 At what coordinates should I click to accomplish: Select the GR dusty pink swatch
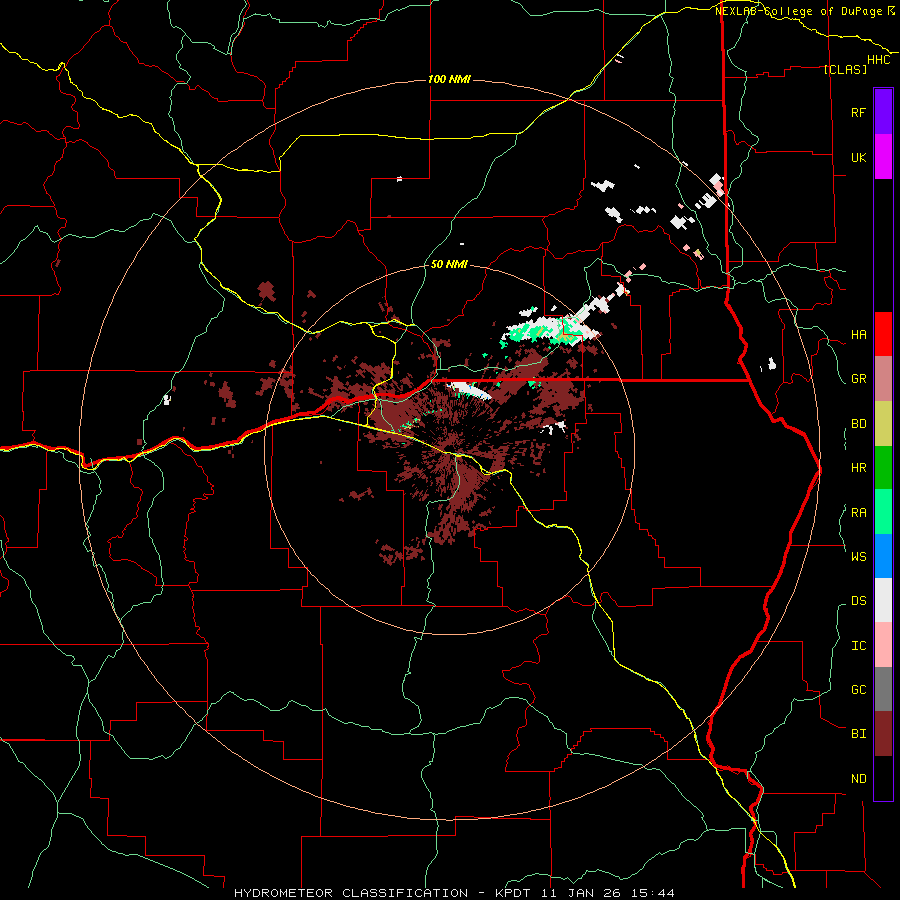883,379
